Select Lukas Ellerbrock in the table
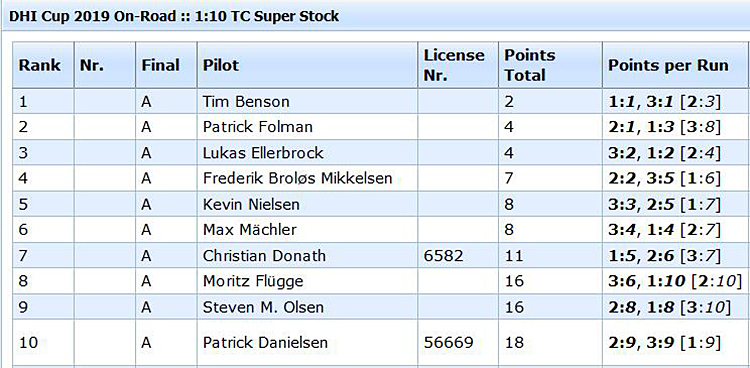750x368 pixels. pyautogui.click(x=263, y=153)
